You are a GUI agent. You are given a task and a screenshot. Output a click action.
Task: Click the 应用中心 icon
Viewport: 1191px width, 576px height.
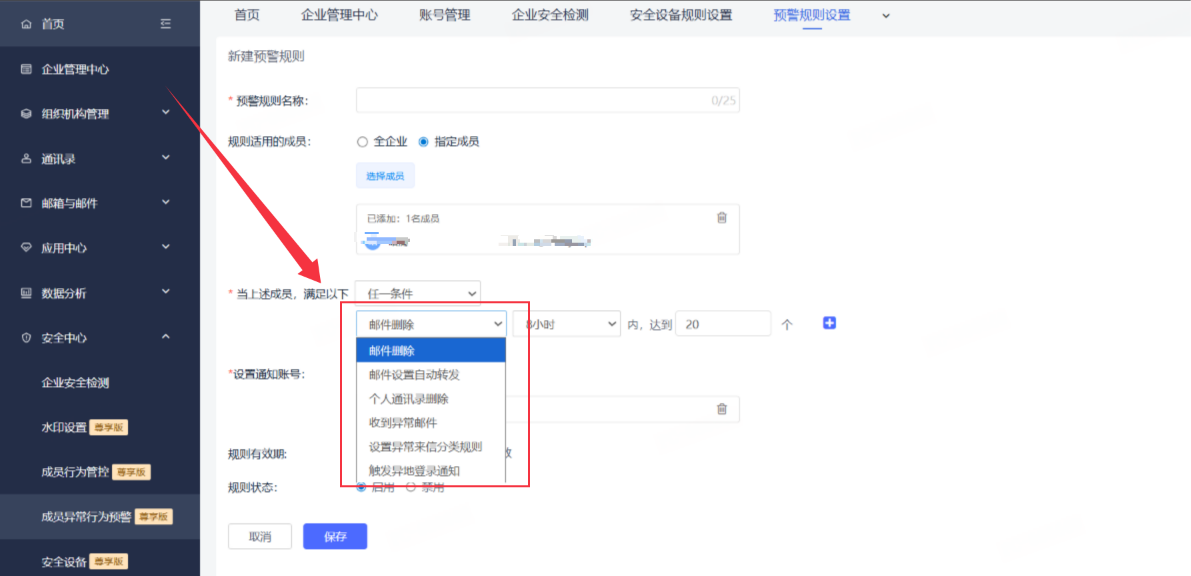point(27,248)
